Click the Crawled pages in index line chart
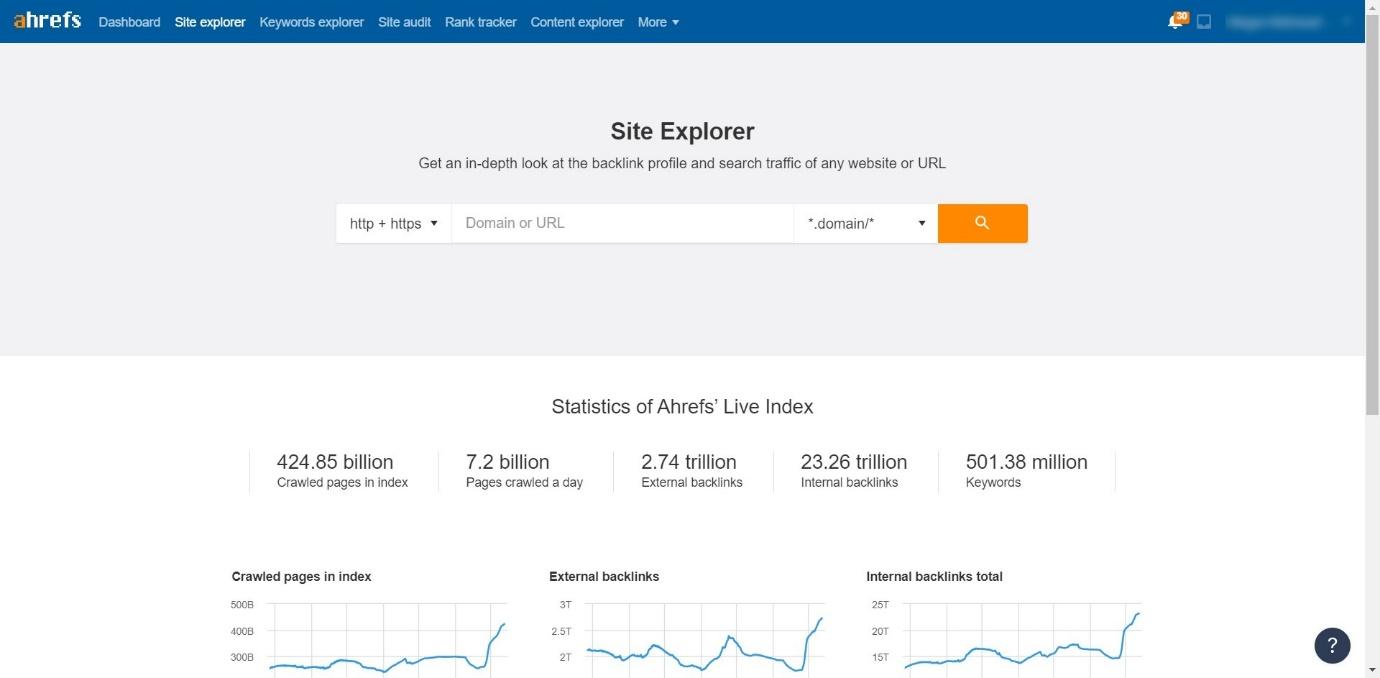Viewport: 1380px width, 678px height. [x=388, y=638]
